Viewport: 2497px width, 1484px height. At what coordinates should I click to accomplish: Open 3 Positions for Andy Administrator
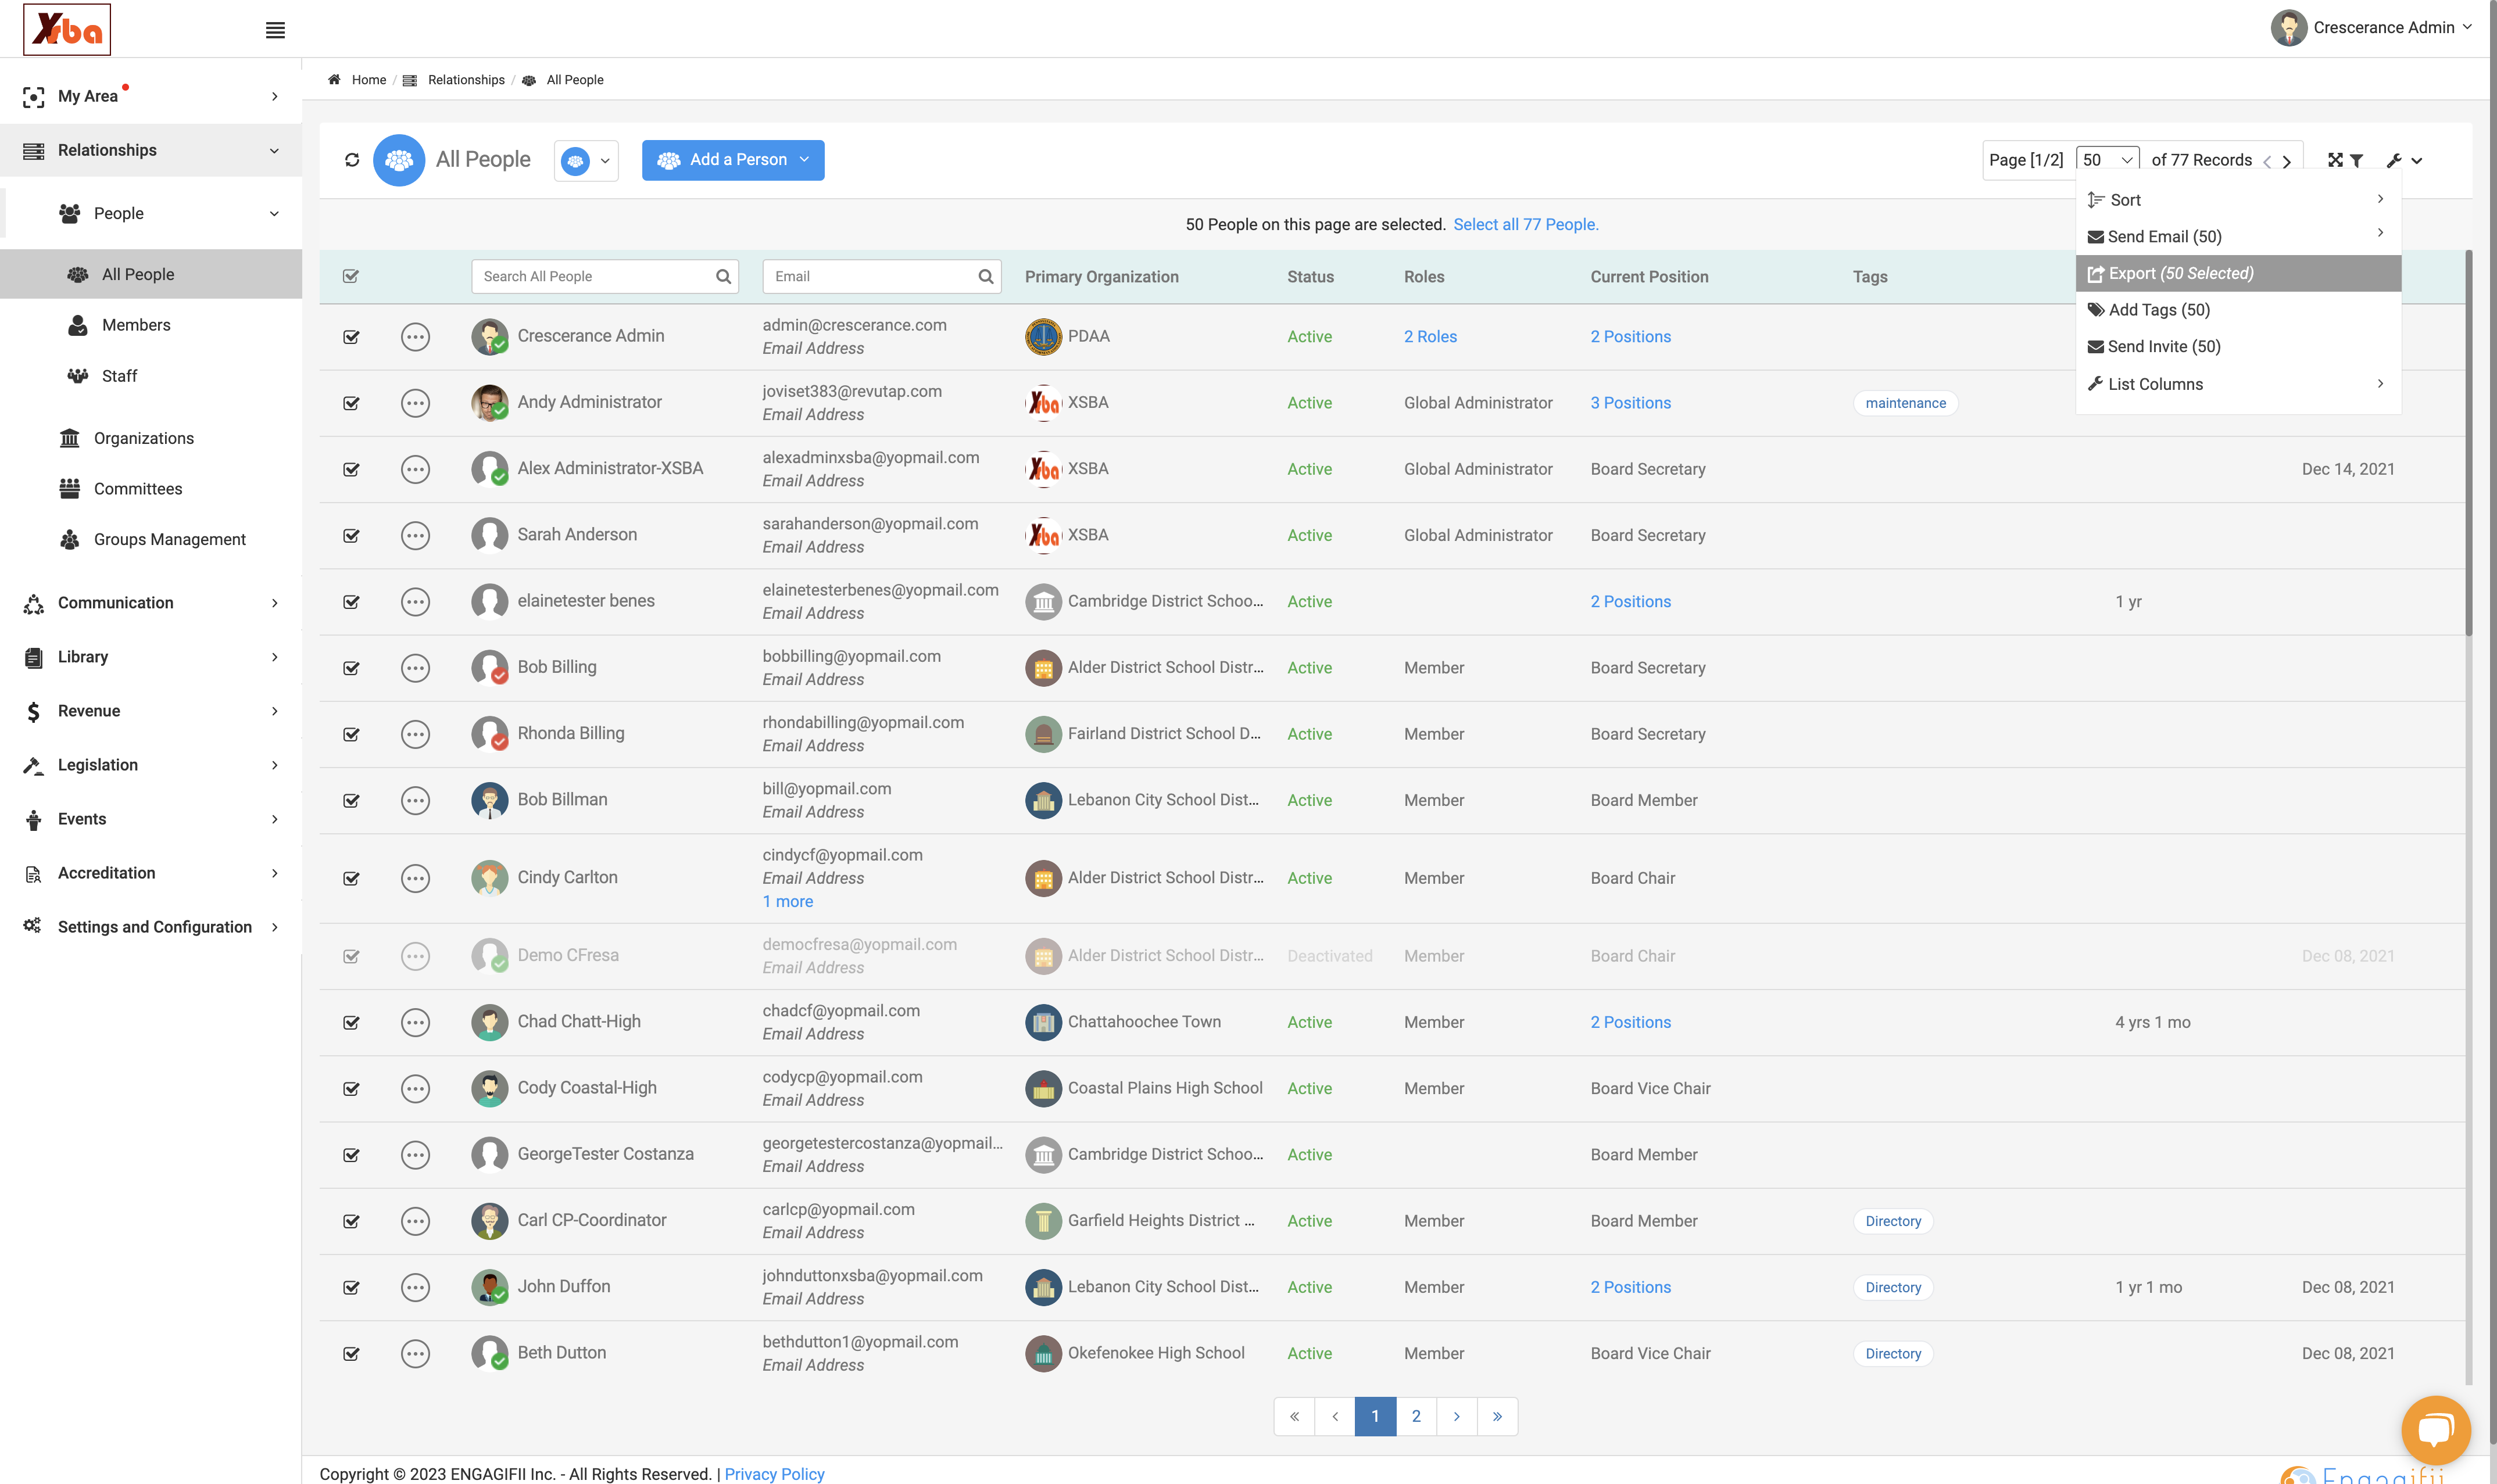[x=1630, y=403]
